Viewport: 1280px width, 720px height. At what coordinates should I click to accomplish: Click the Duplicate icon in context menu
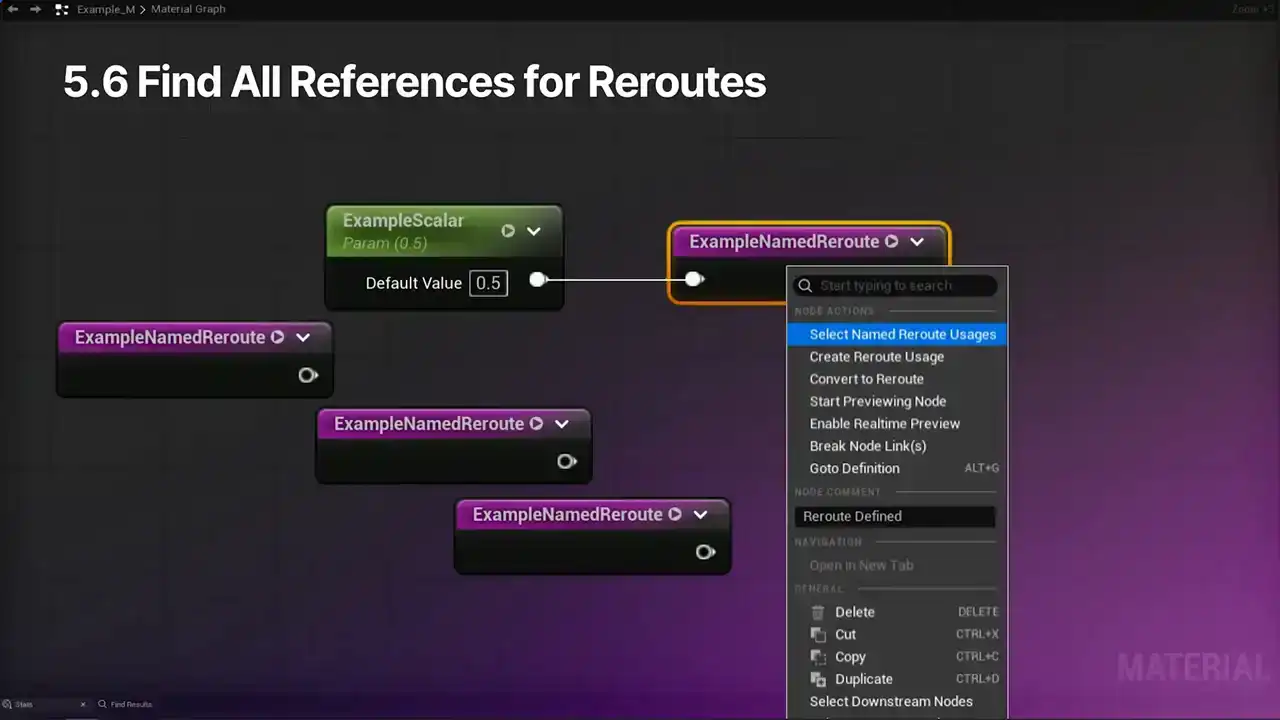818,679
